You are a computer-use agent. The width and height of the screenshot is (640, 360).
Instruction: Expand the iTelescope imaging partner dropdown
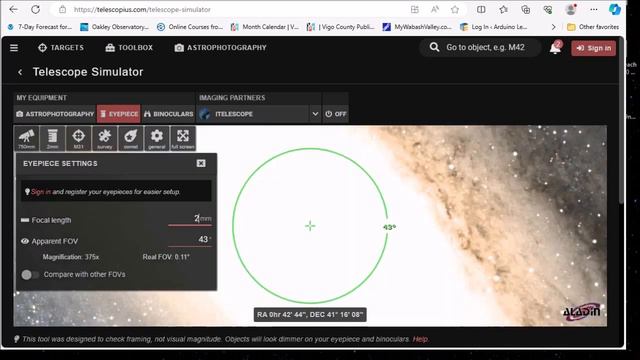click(x=315, y=114)
